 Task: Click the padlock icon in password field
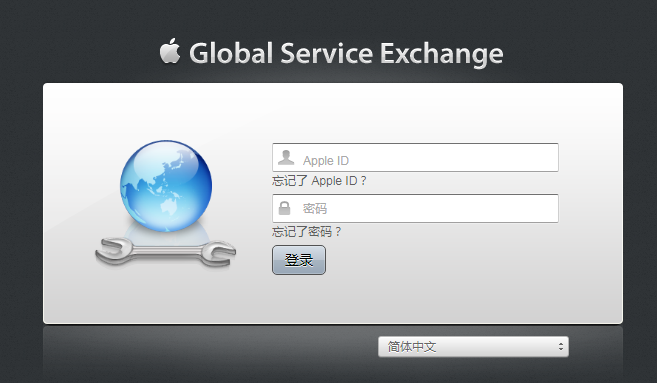pos(285,208)
